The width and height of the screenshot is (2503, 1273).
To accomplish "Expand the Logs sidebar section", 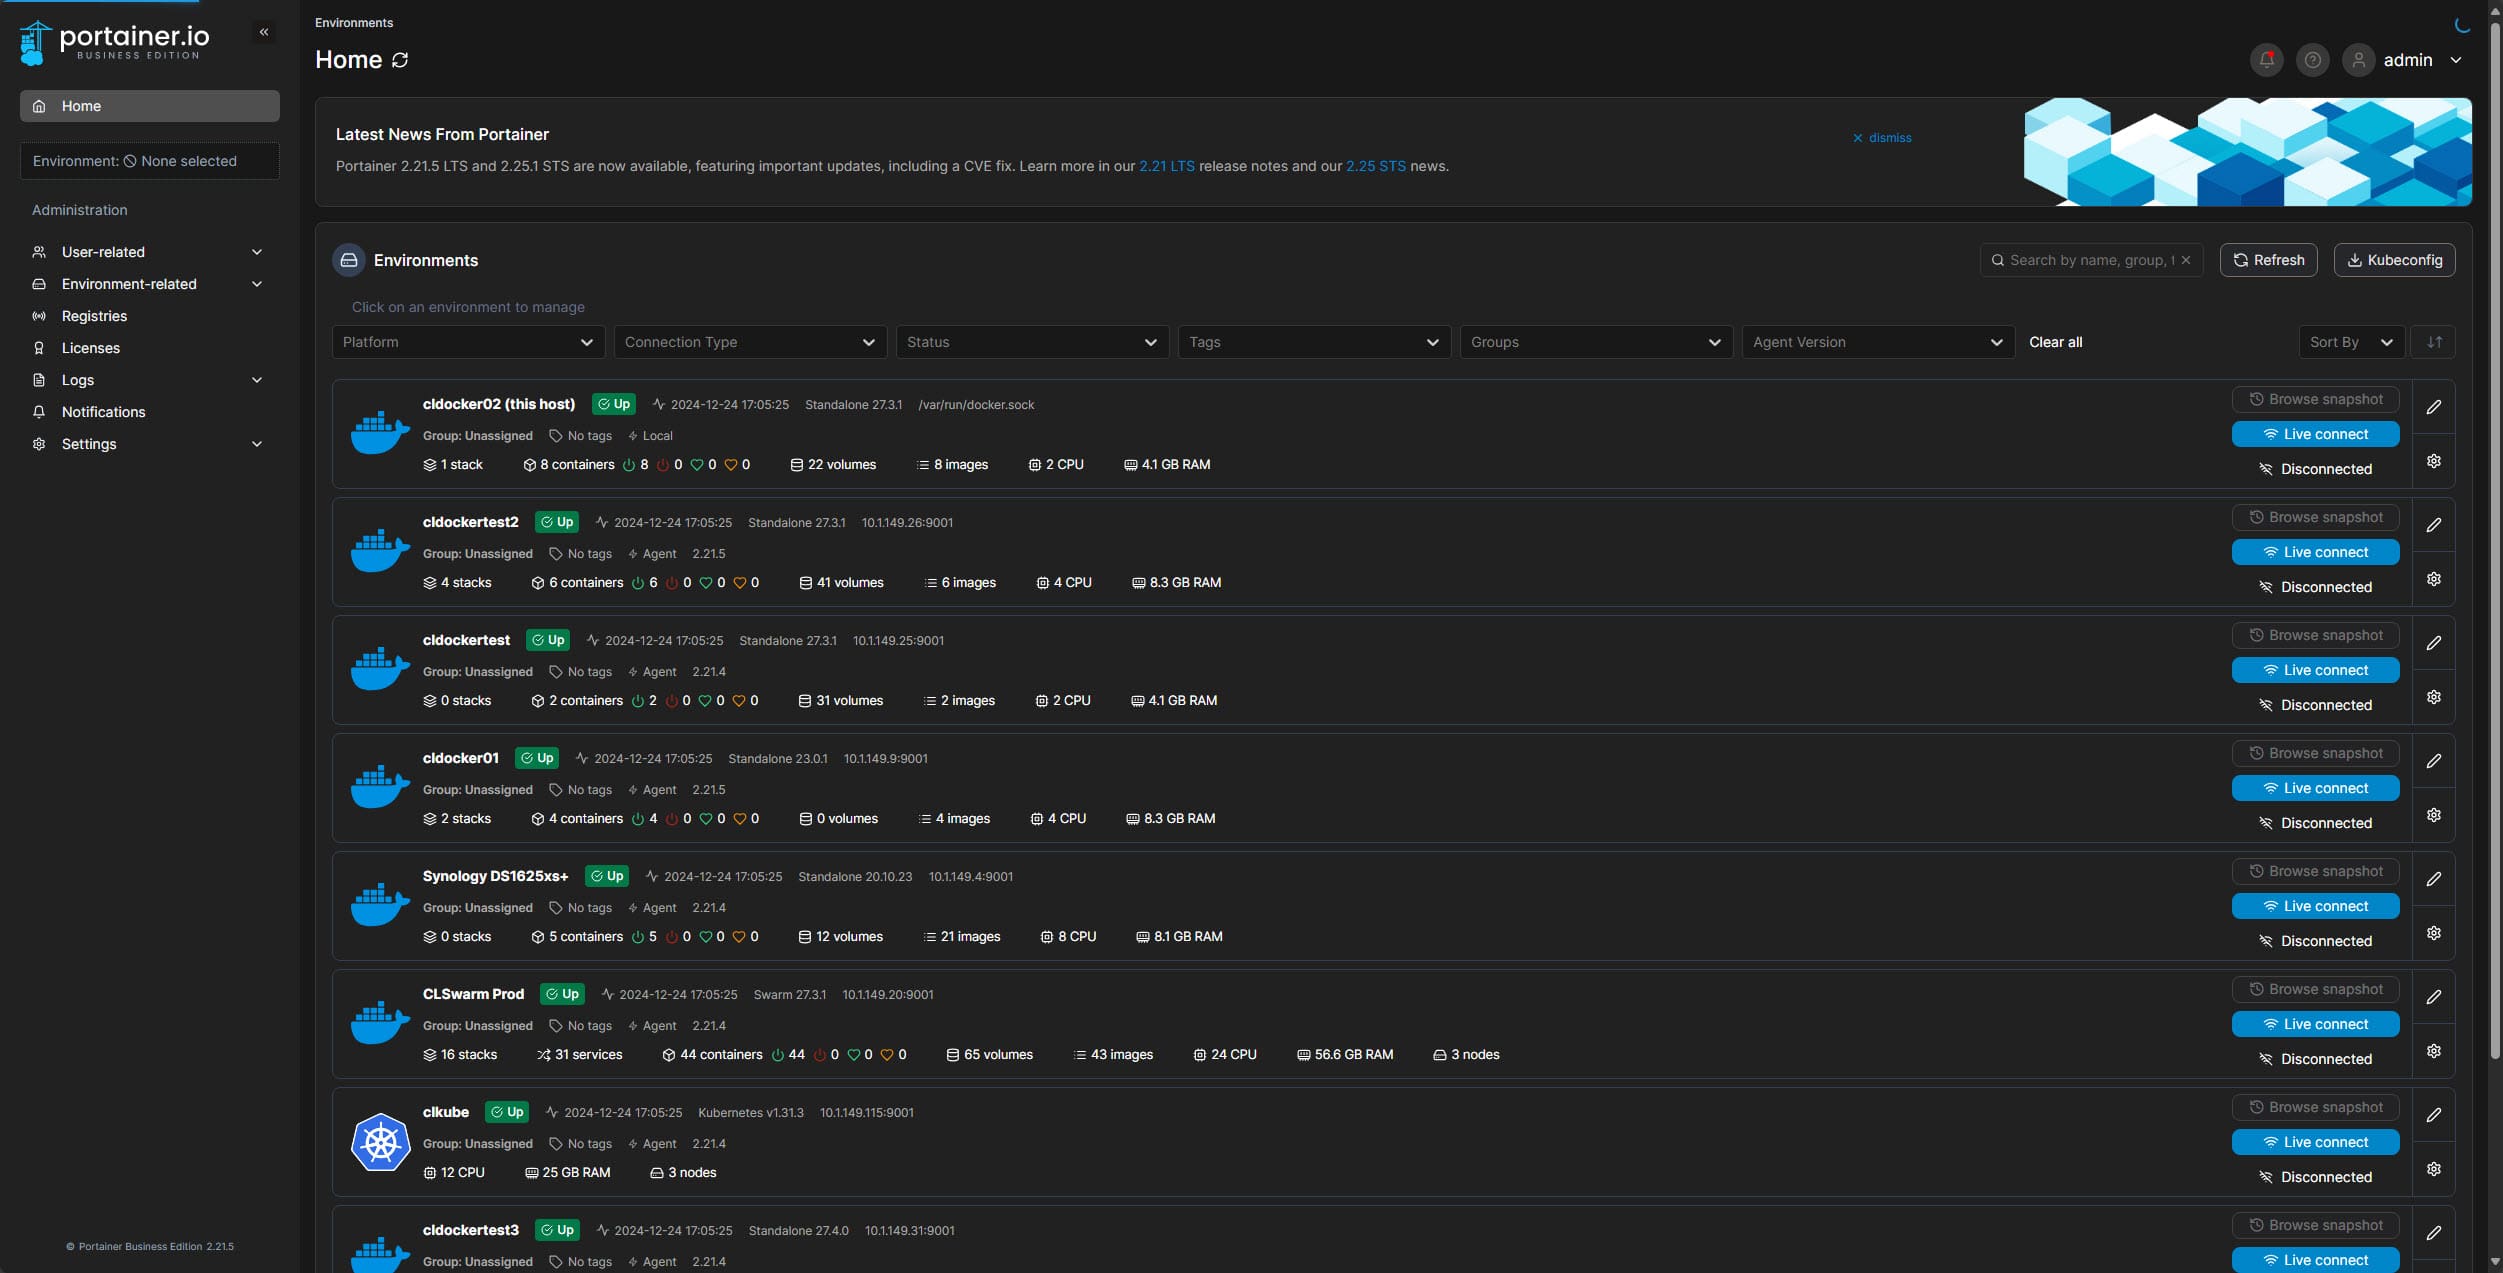I will [149, 380].
